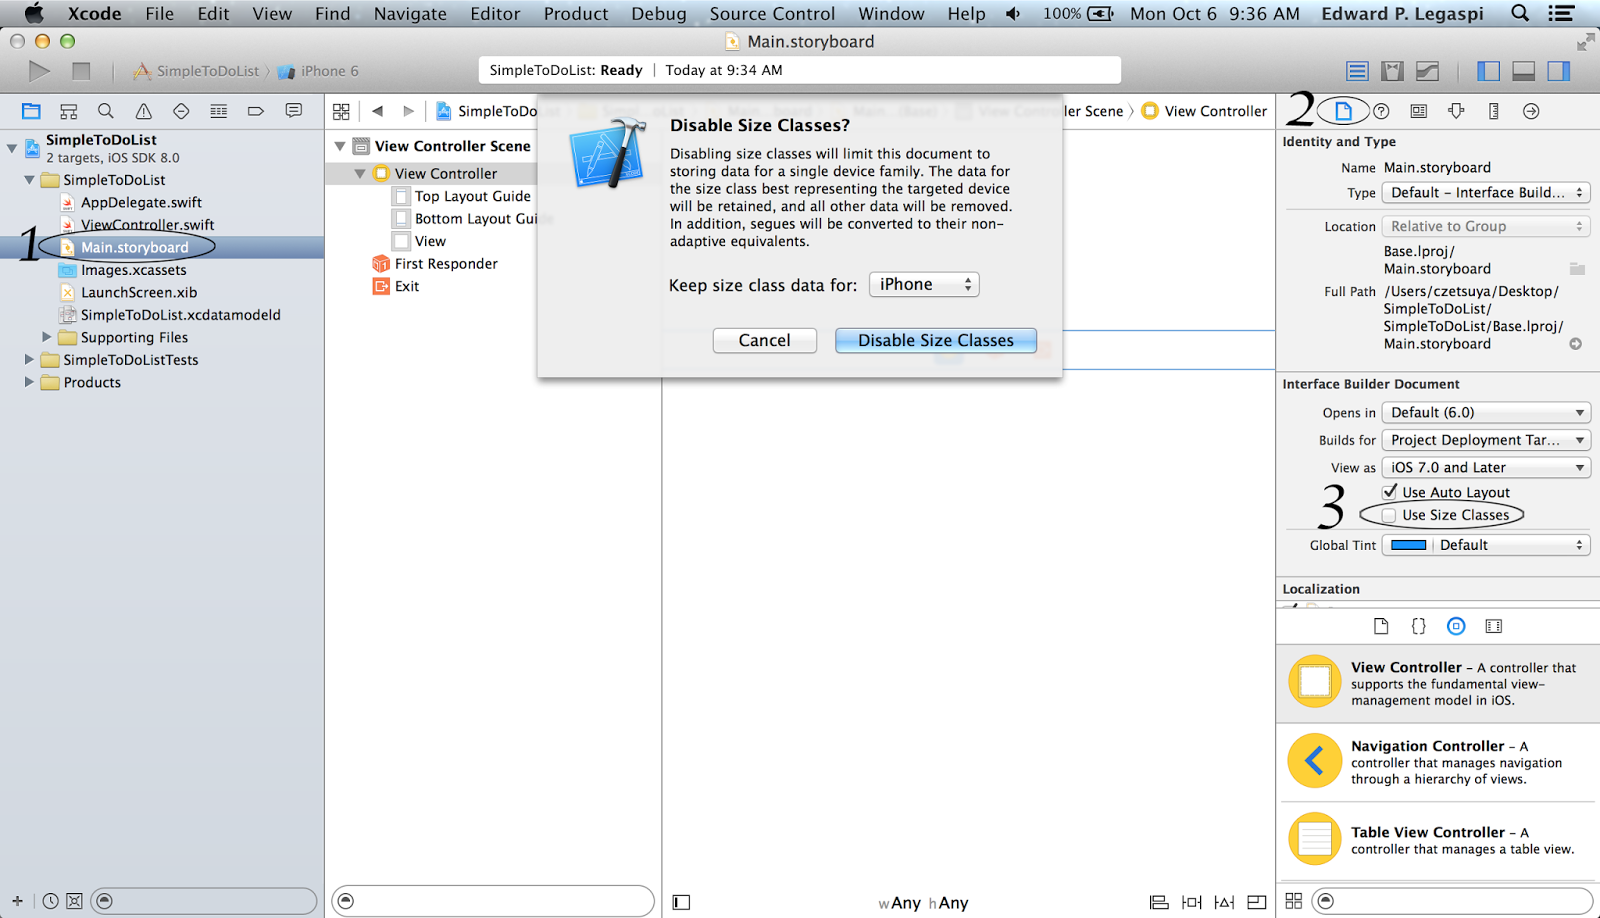The height and width of the screenshot is (918, 1600).
Task: Open the Report navigator
Action: pos(293,111)
